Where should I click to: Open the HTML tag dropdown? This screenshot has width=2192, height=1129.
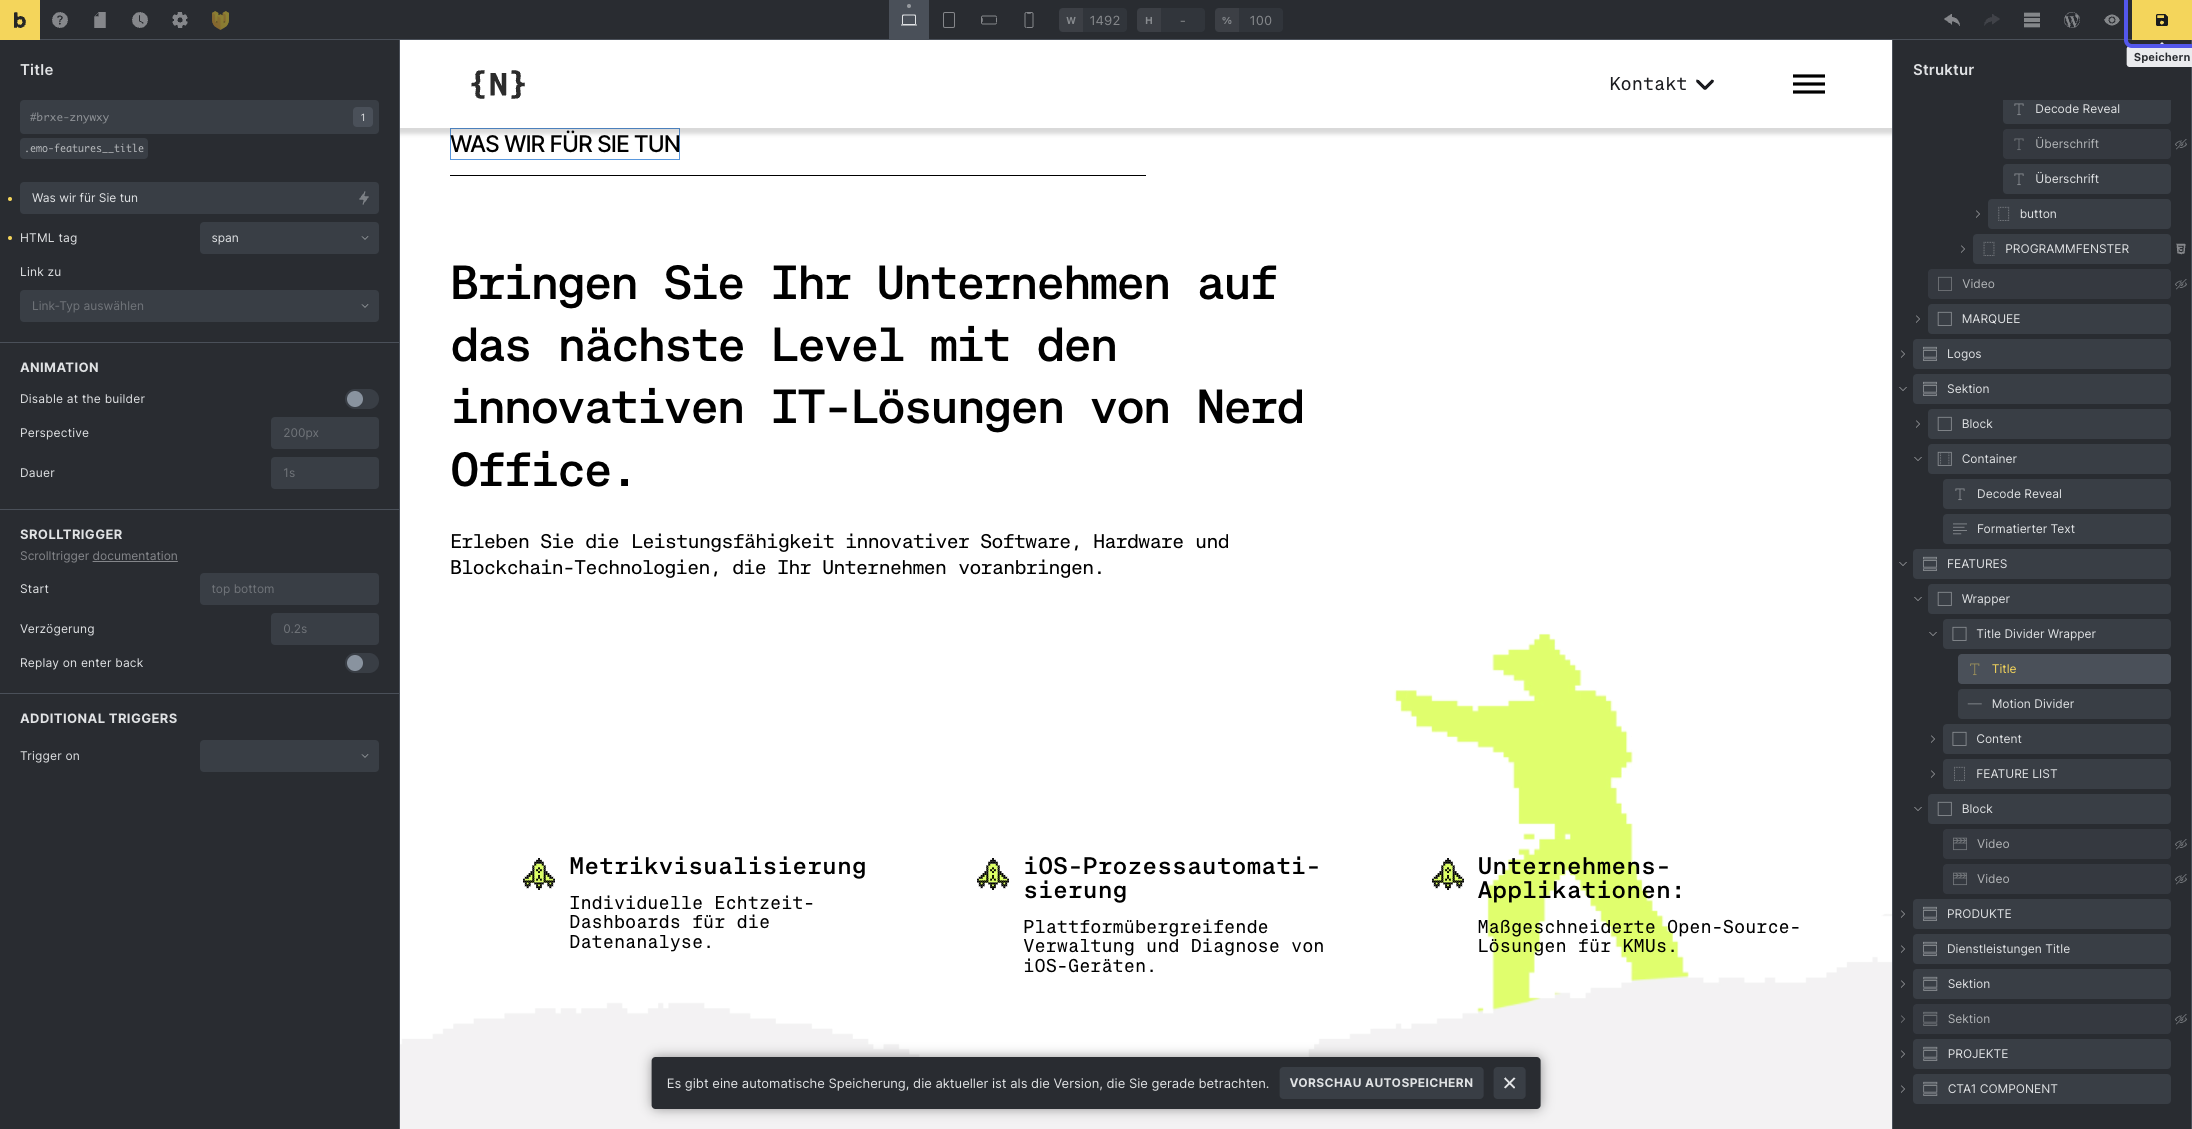(289, 238)
